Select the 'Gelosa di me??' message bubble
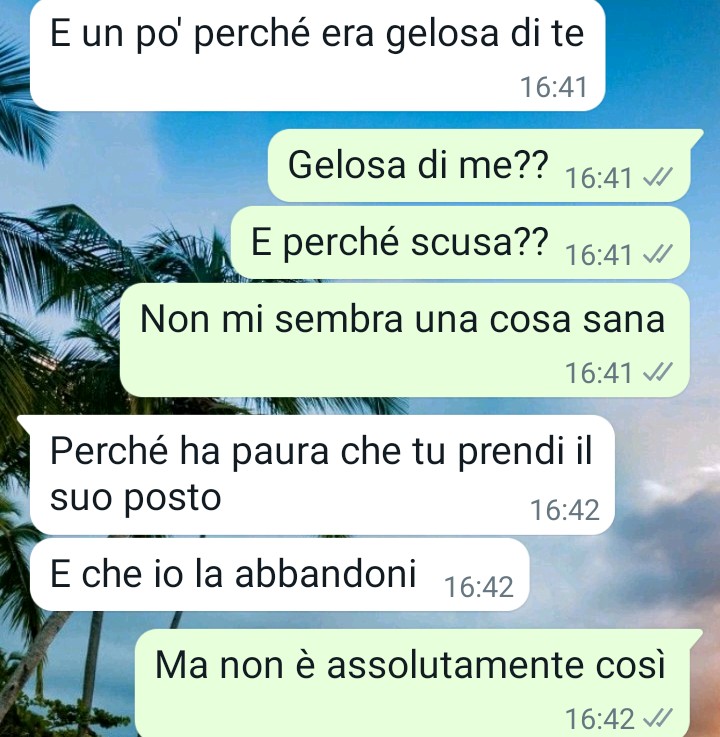The width and height of the screenshot is (720, 737). 479,165
